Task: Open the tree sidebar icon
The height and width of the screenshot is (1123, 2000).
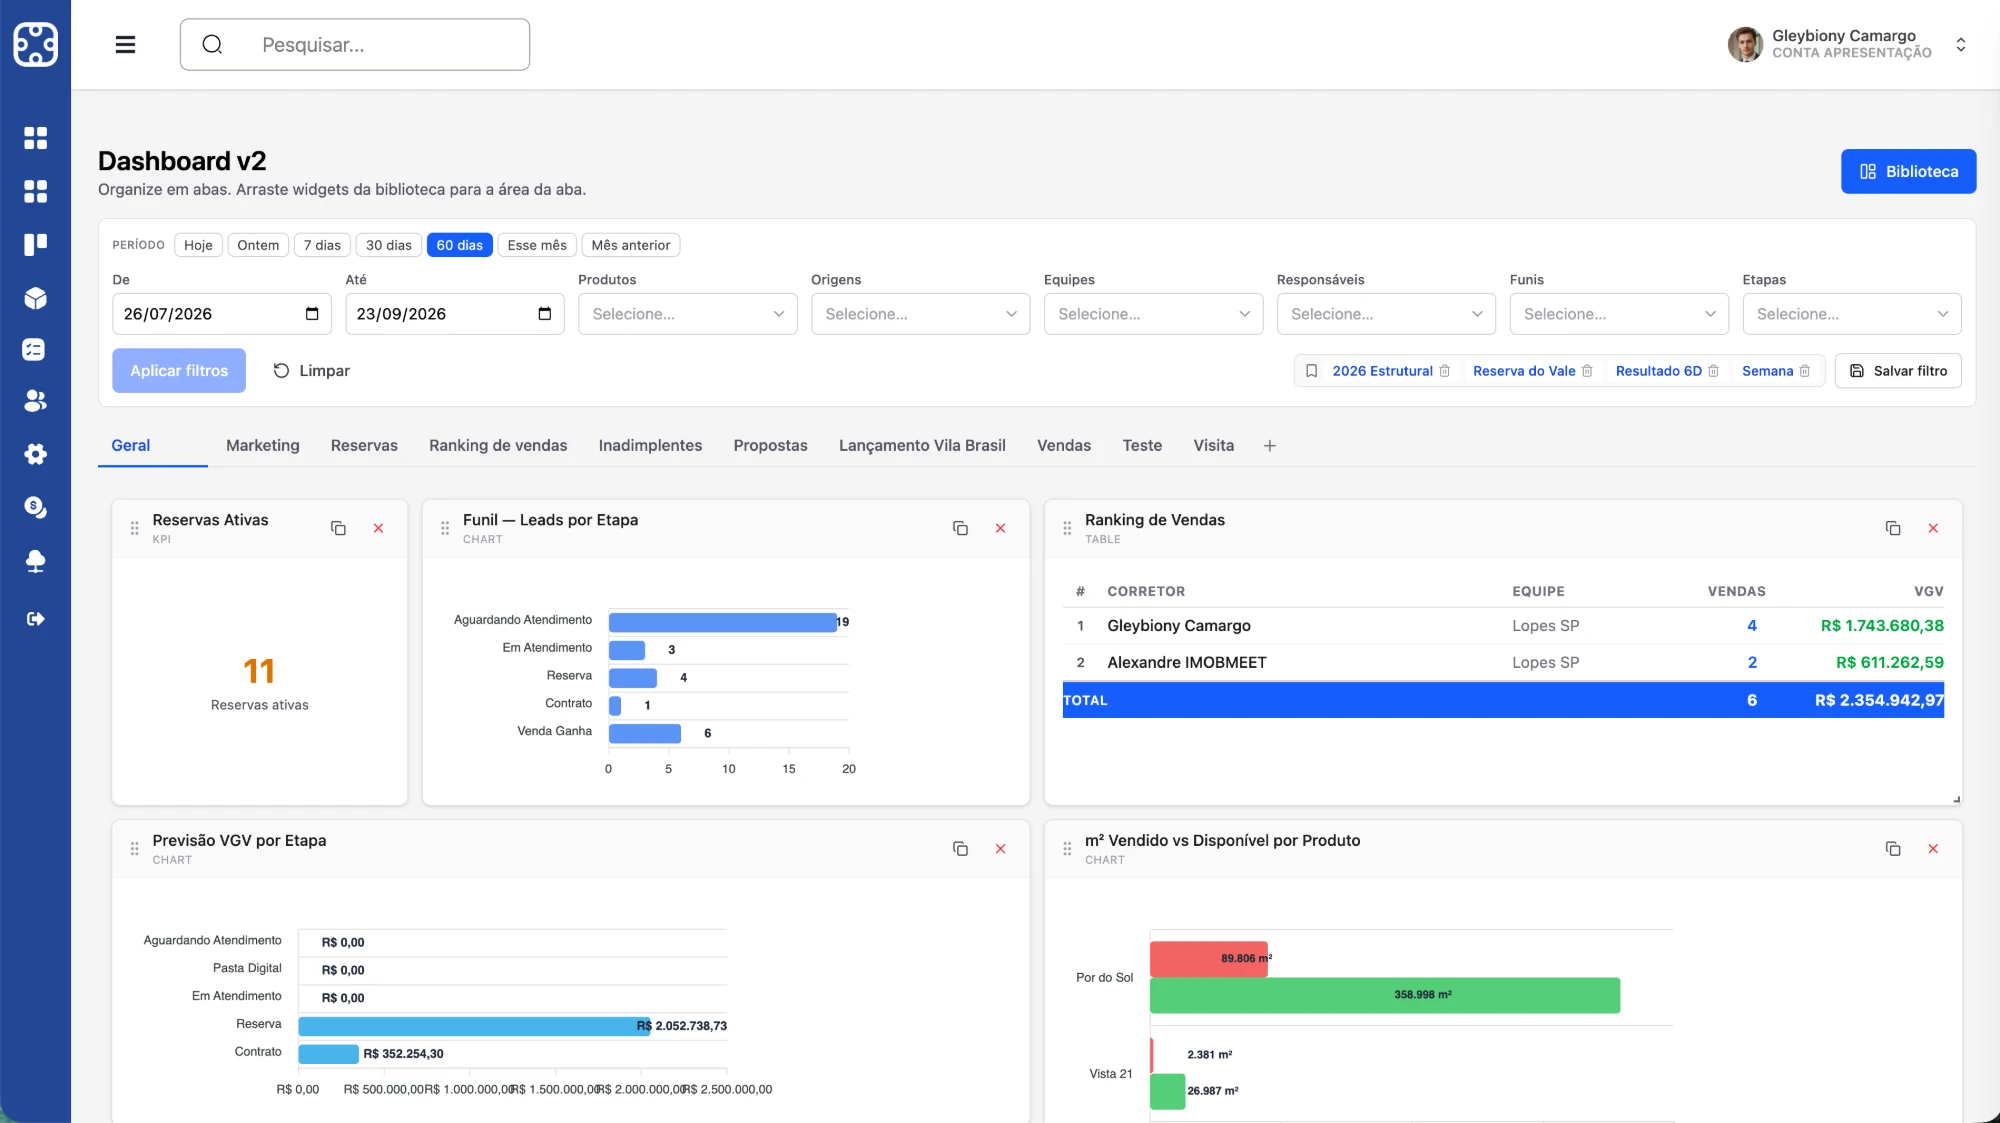Action: (x=36, y=561)
